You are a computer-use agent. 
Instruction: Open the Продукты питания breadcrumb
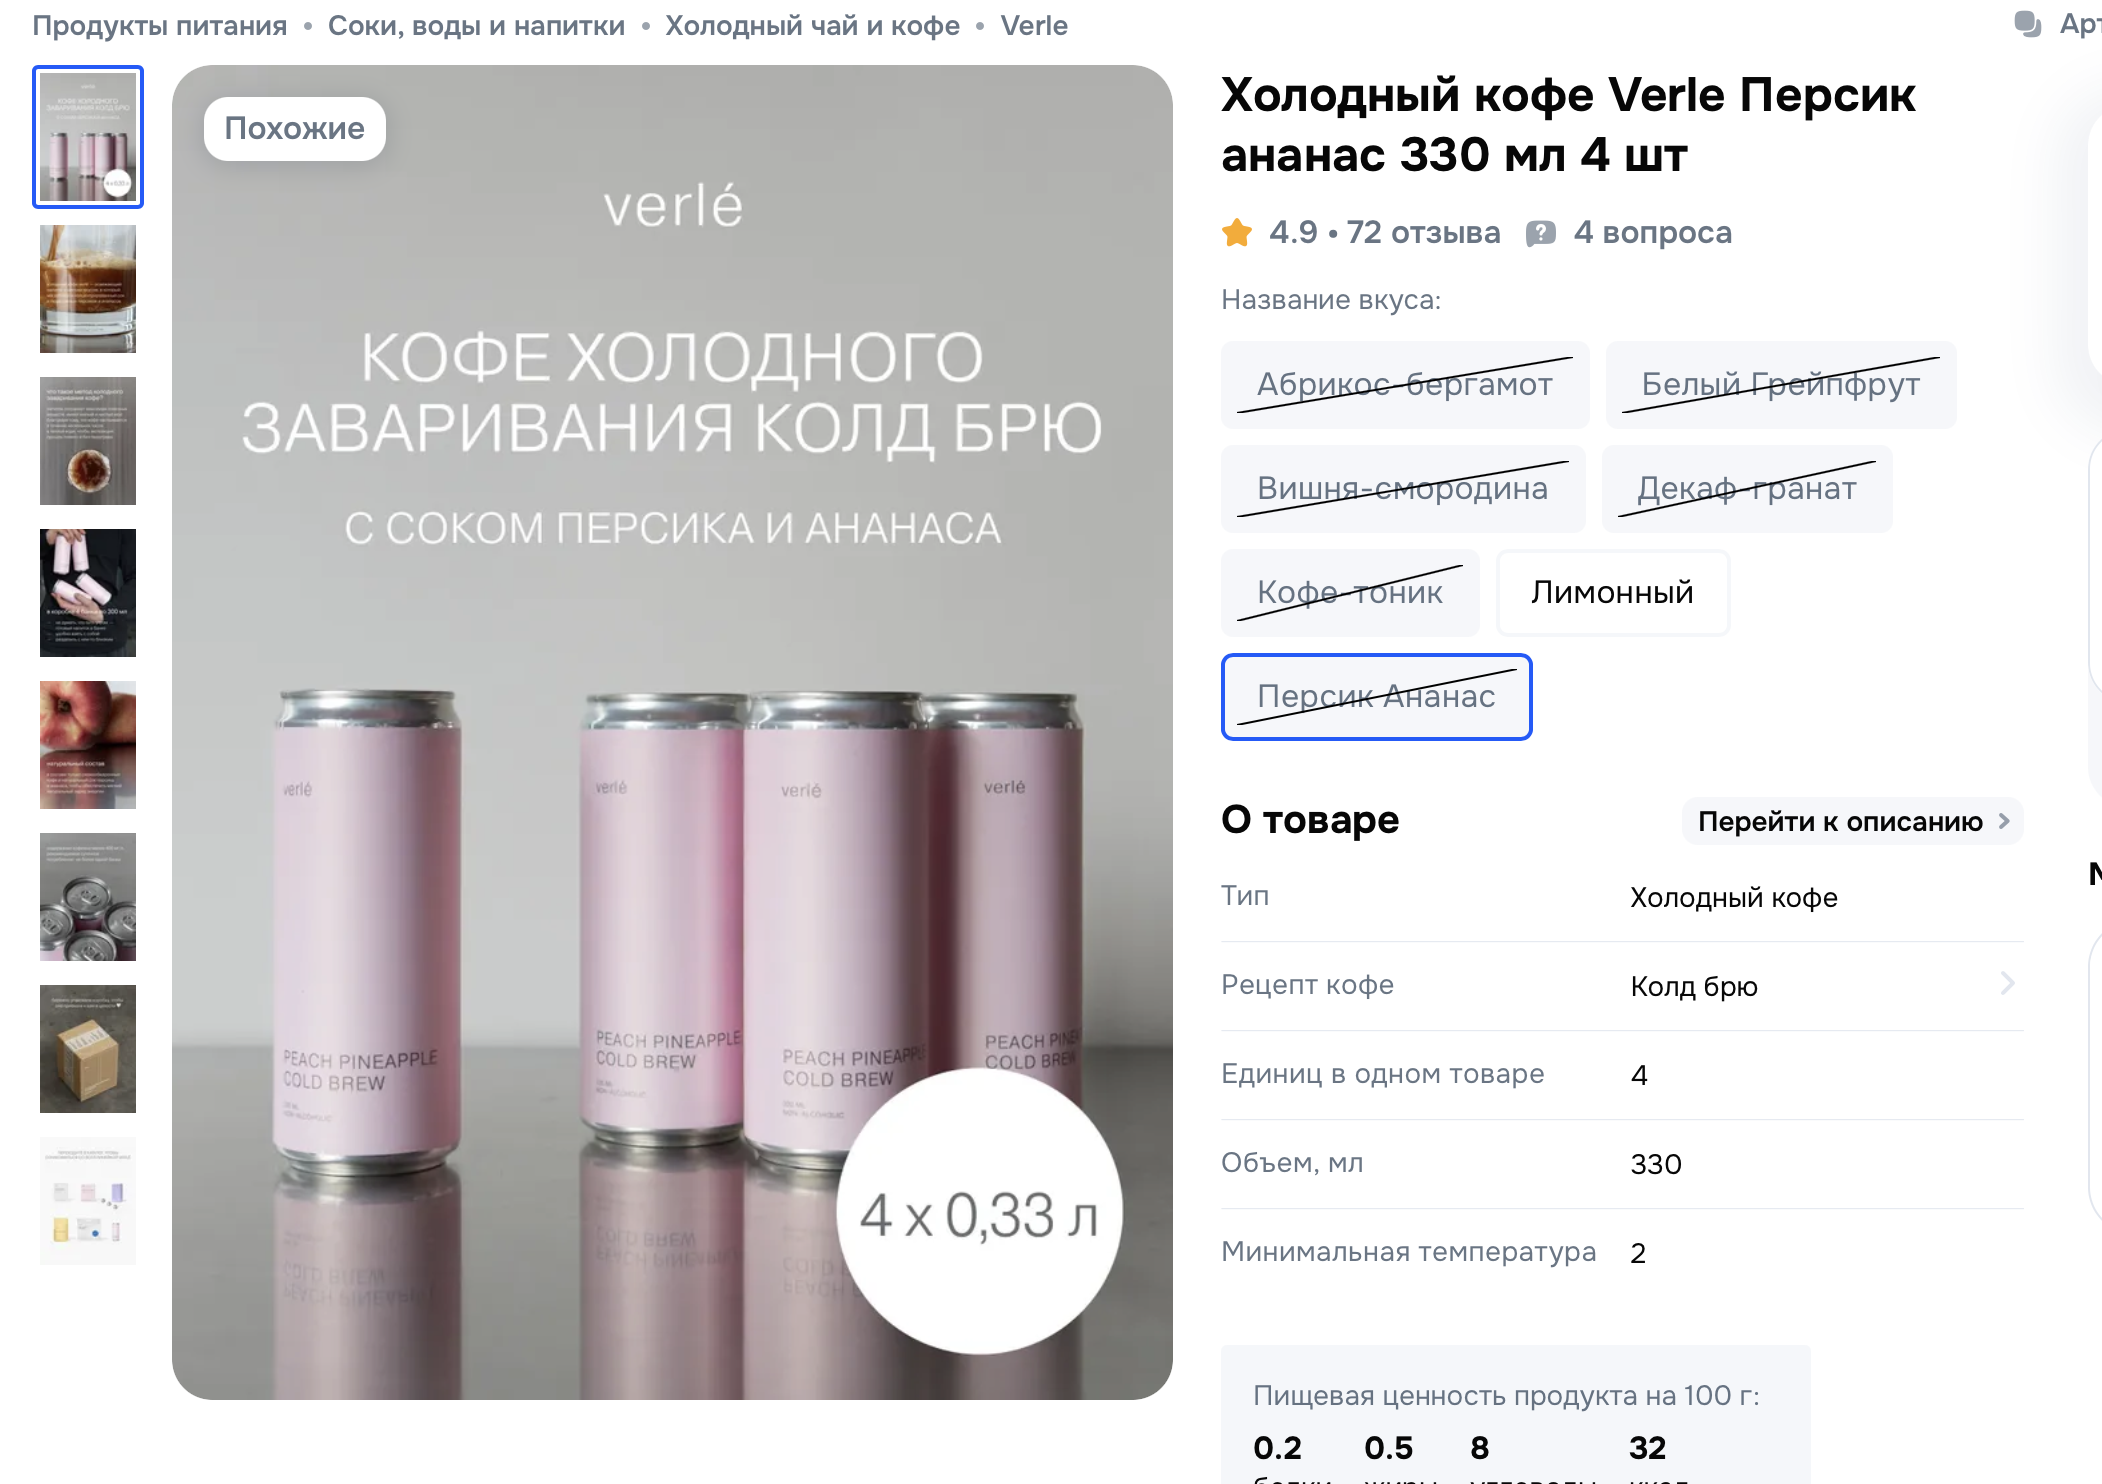160,25
